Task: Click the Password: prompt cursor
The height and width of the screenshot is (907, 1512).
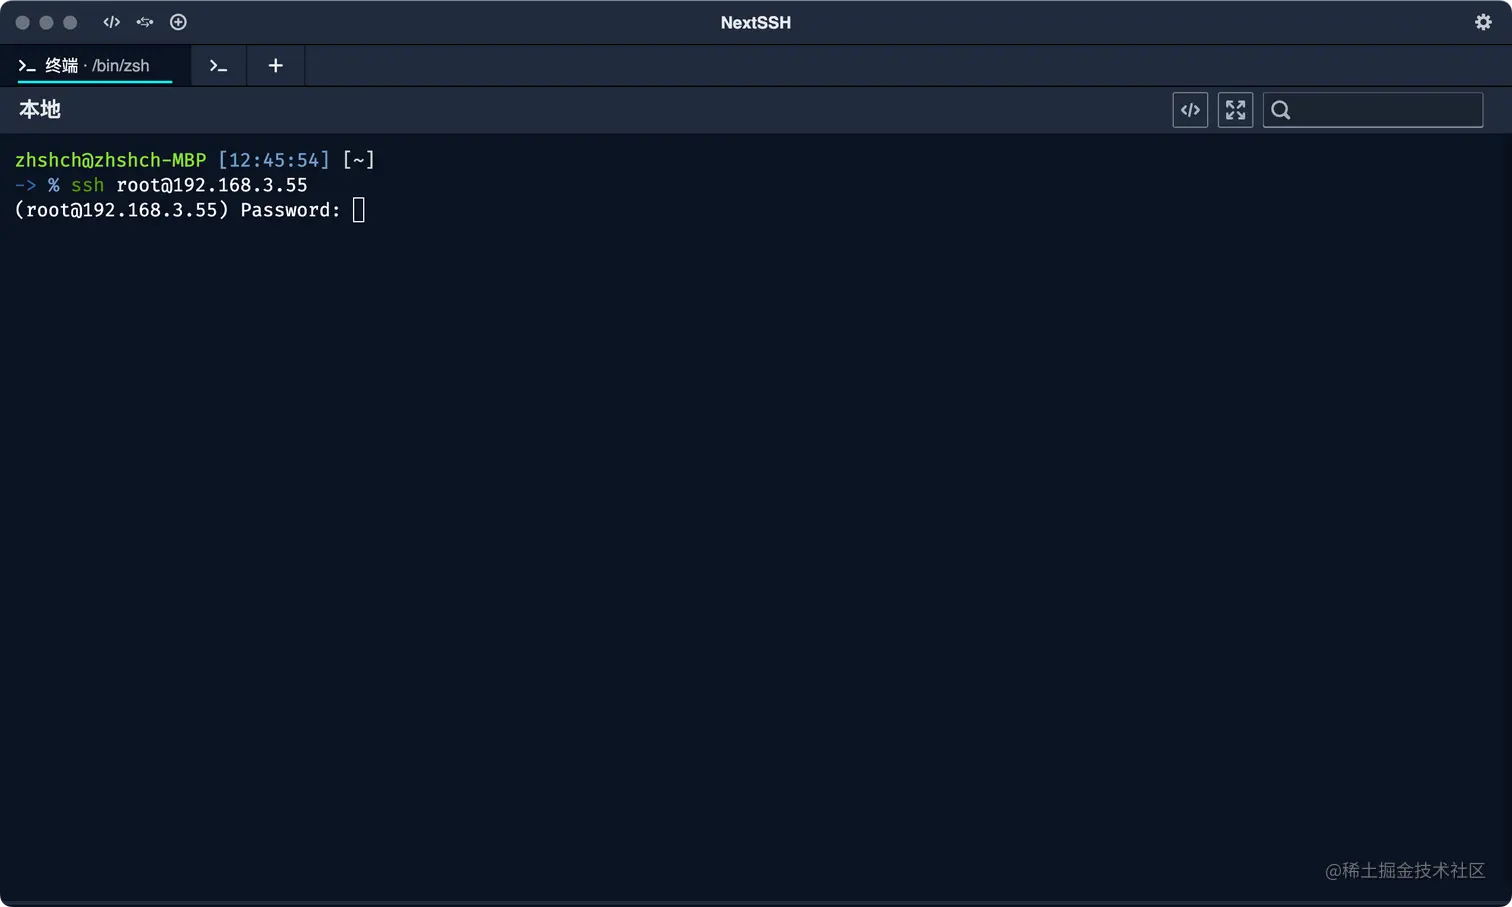Action: 359,210
